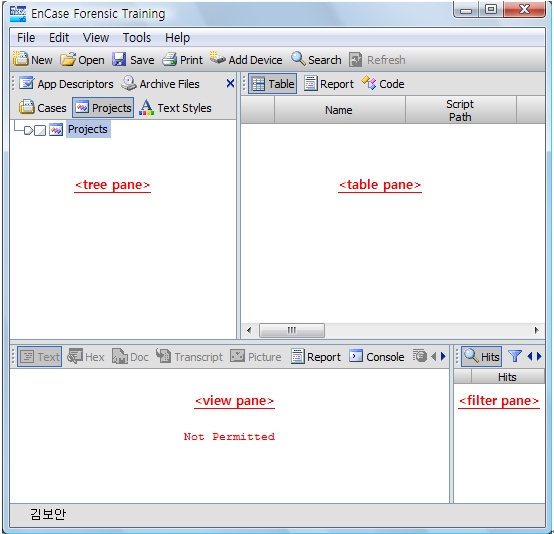Open a file with the Open icon
The width and height of the screenshot is (554, 534).
click(x=68, y=59)
